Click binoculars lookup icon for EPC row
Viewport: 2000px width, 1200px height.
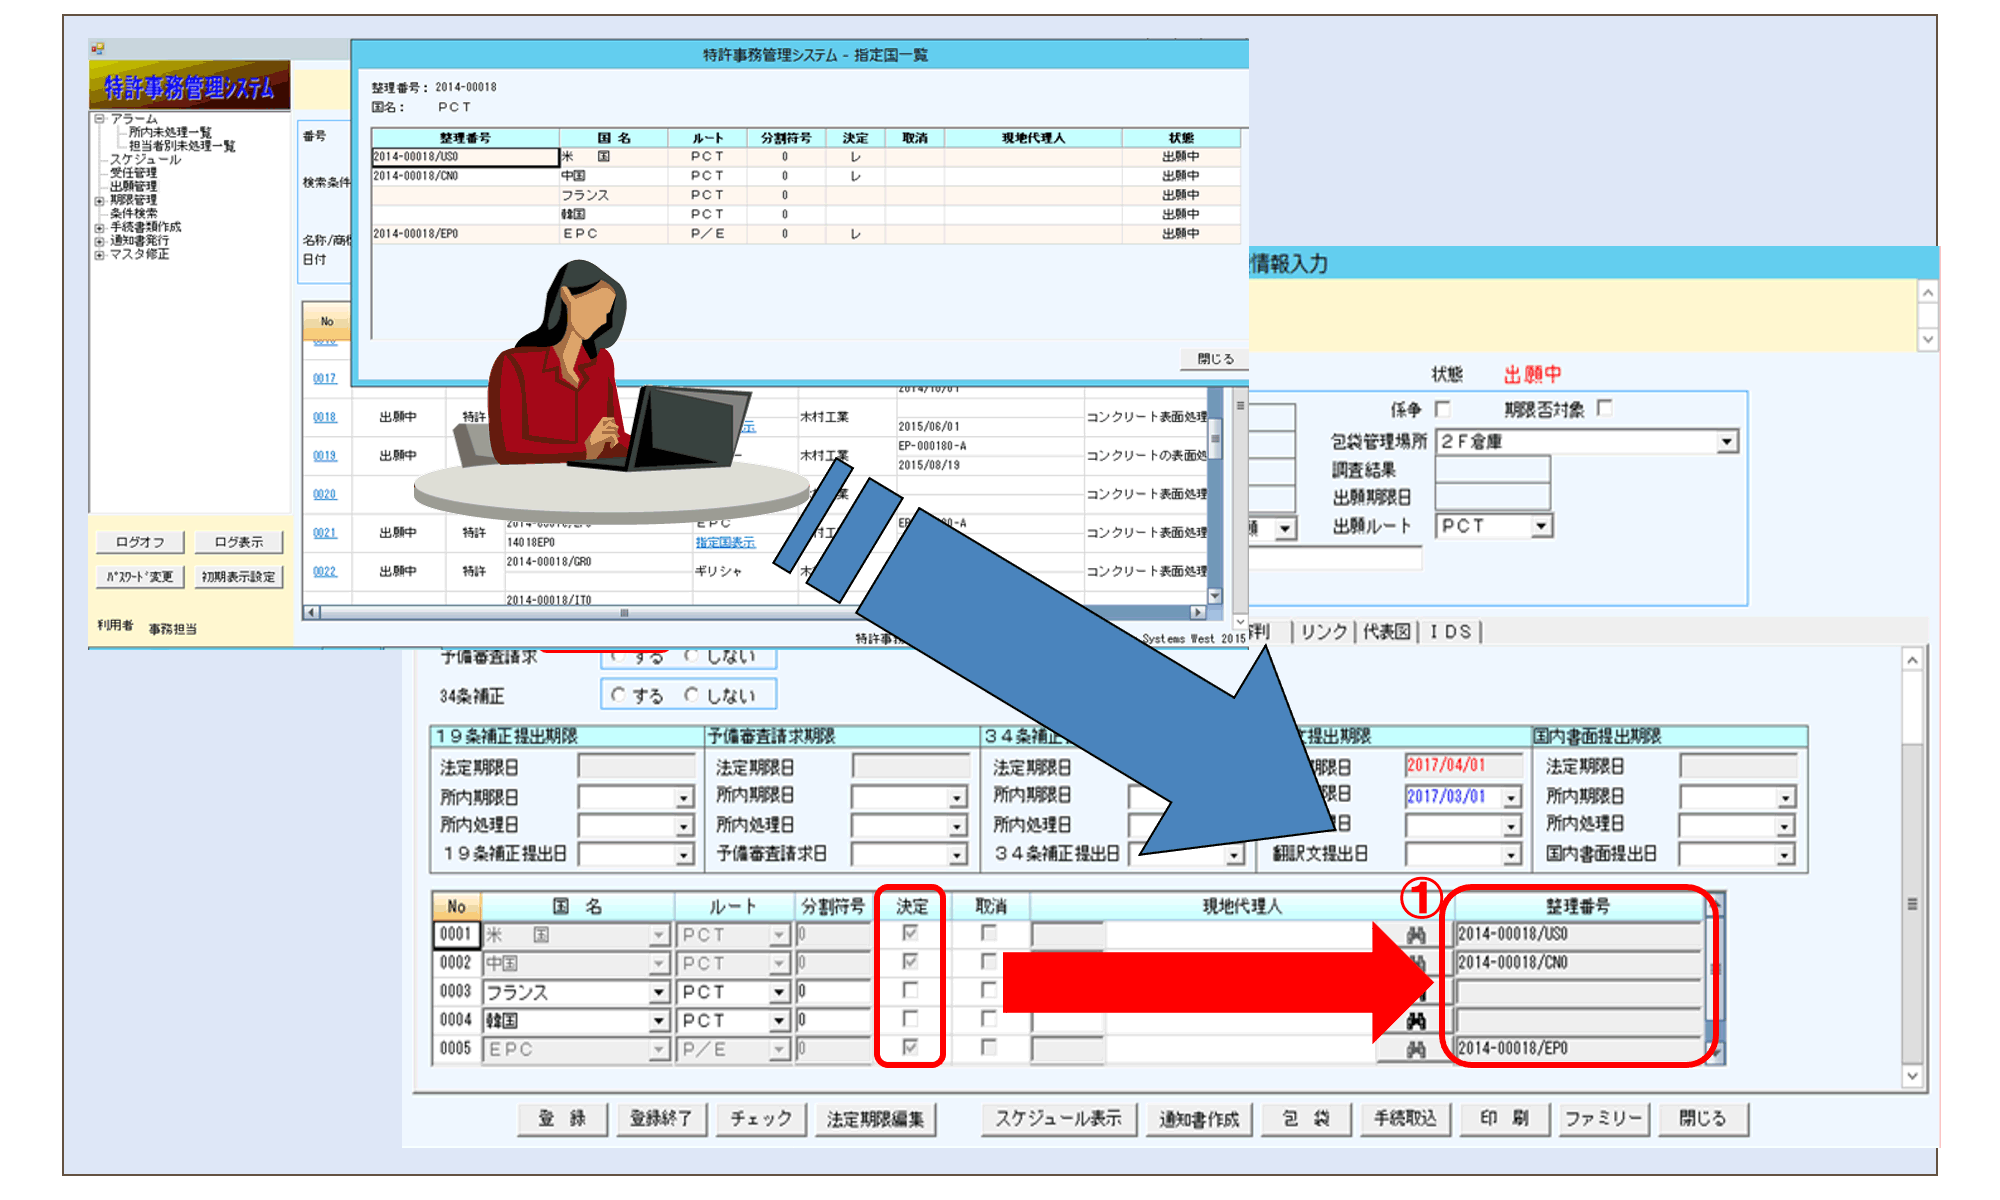1415,1049
